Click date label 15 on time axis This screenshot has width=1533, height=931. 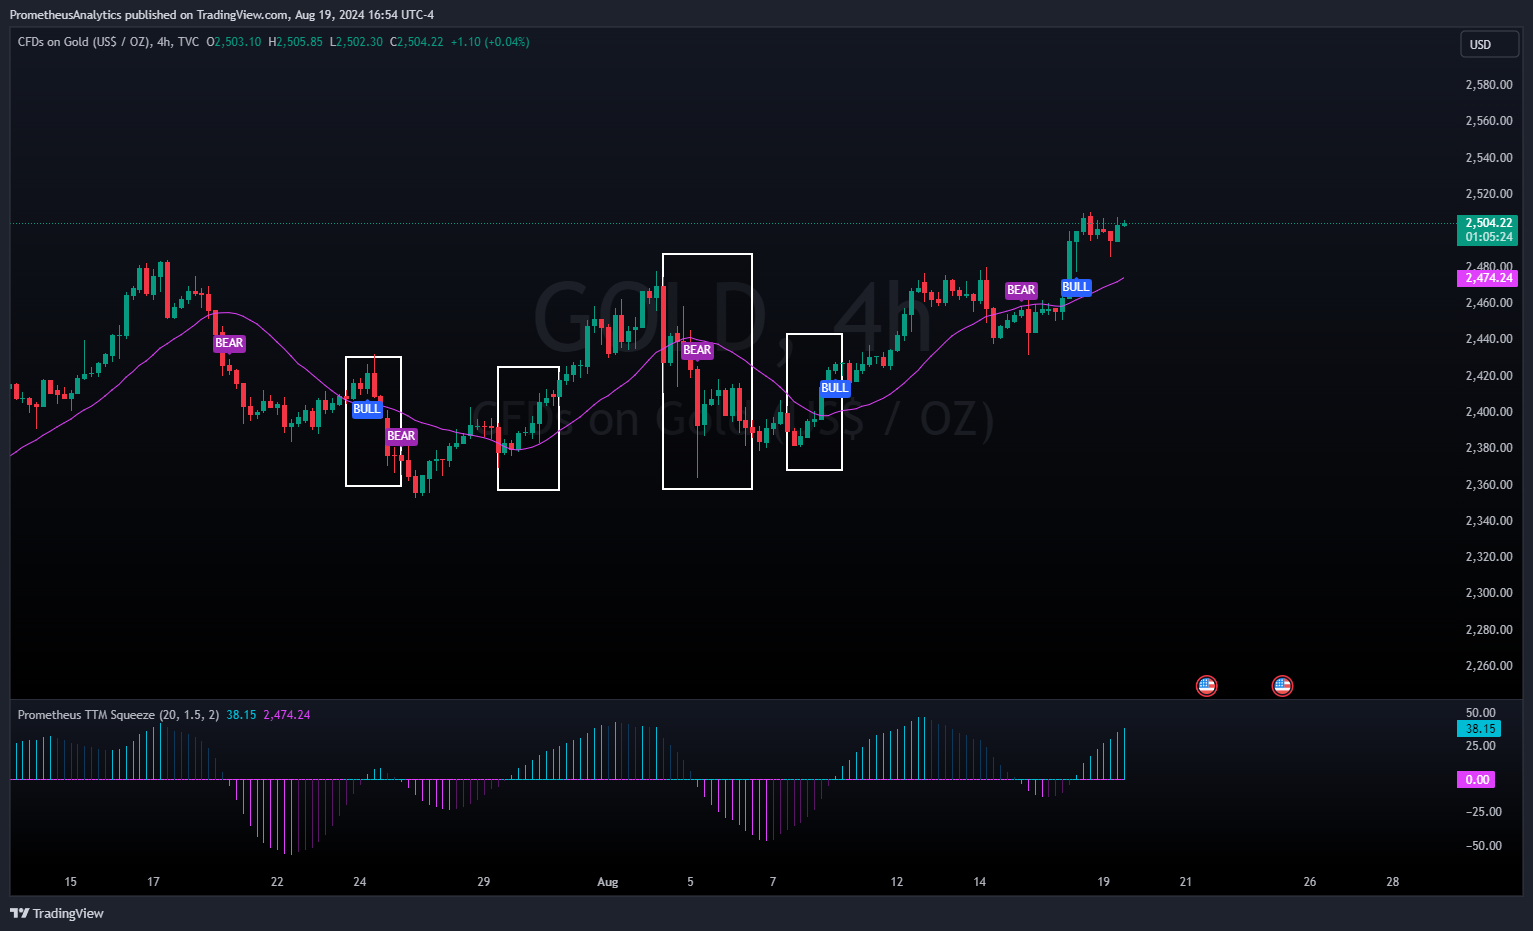[70, 882]
